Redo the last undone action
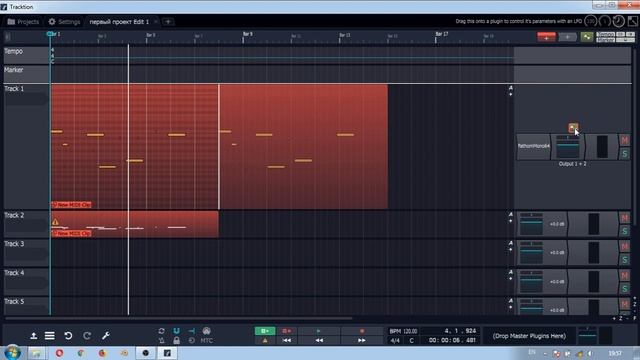 (x=87, y=336)
